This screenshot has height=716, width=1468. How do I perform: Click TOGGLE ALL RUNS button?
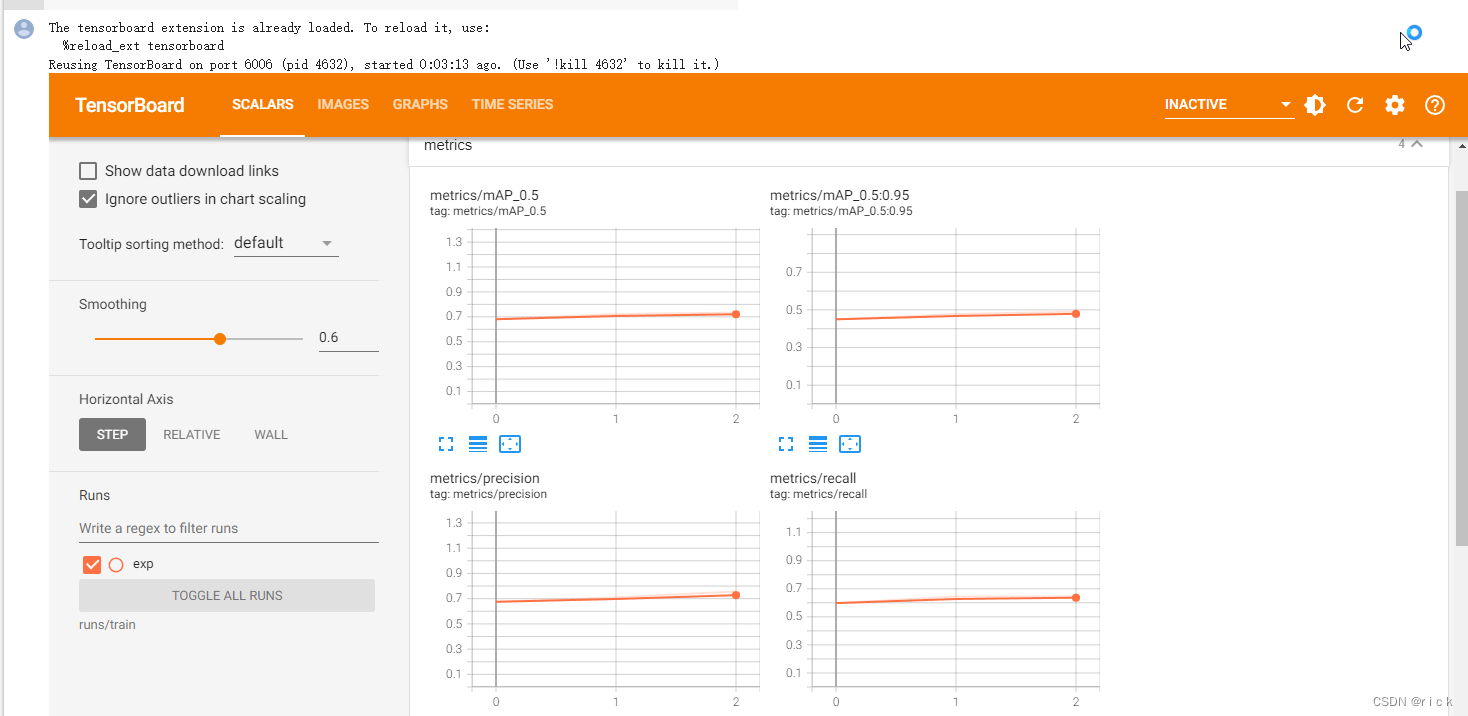(x=227, y=595)
